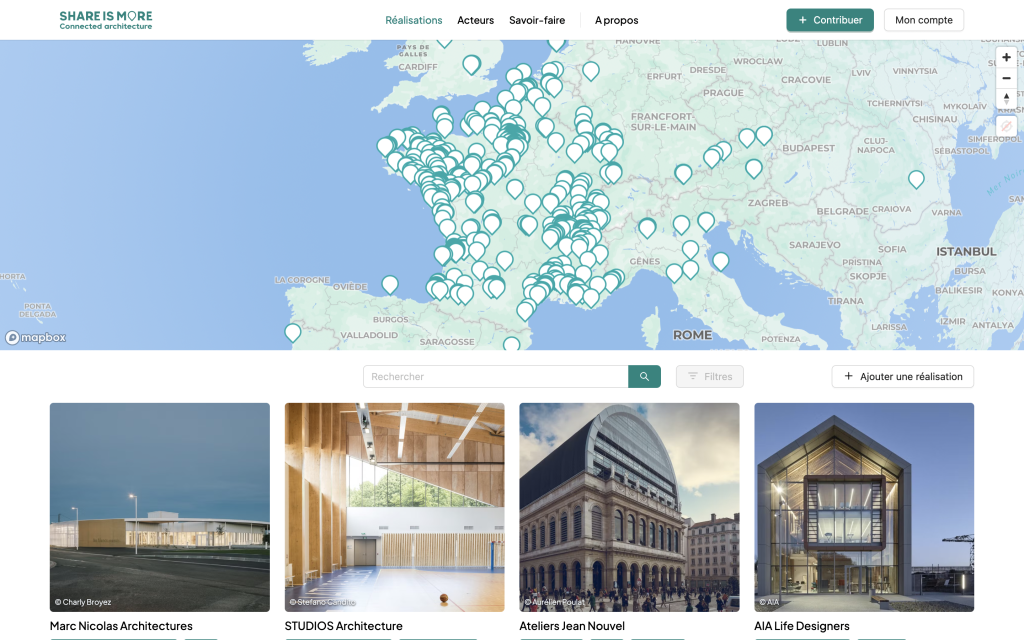
Task: Click the SARAGOSSE label on the map
Action: [x=447, y=342]
